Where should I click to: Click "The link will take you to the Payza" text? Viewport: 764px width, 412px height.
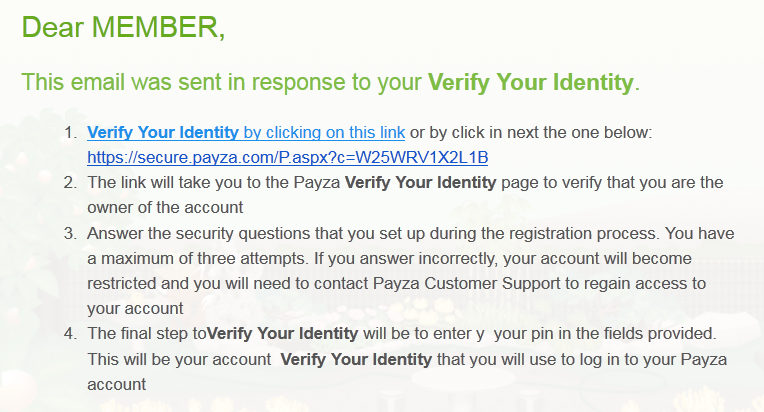tap(214, 183)
